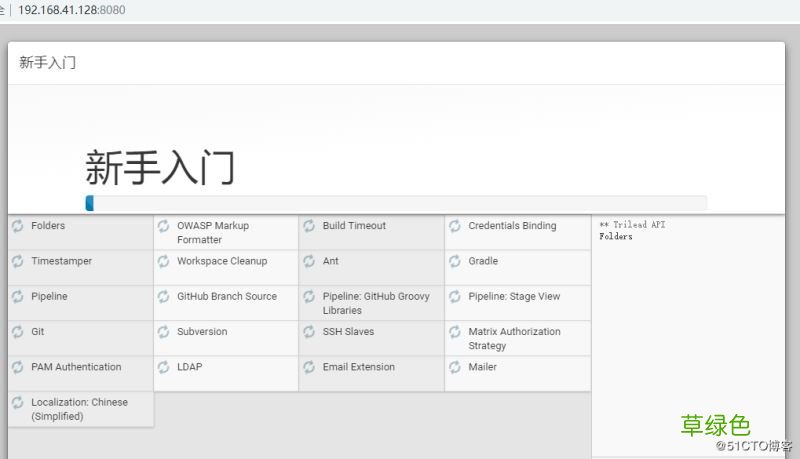
Task: Click the pending icon beside Pipeline: Stage View
Action: [455, 296]
